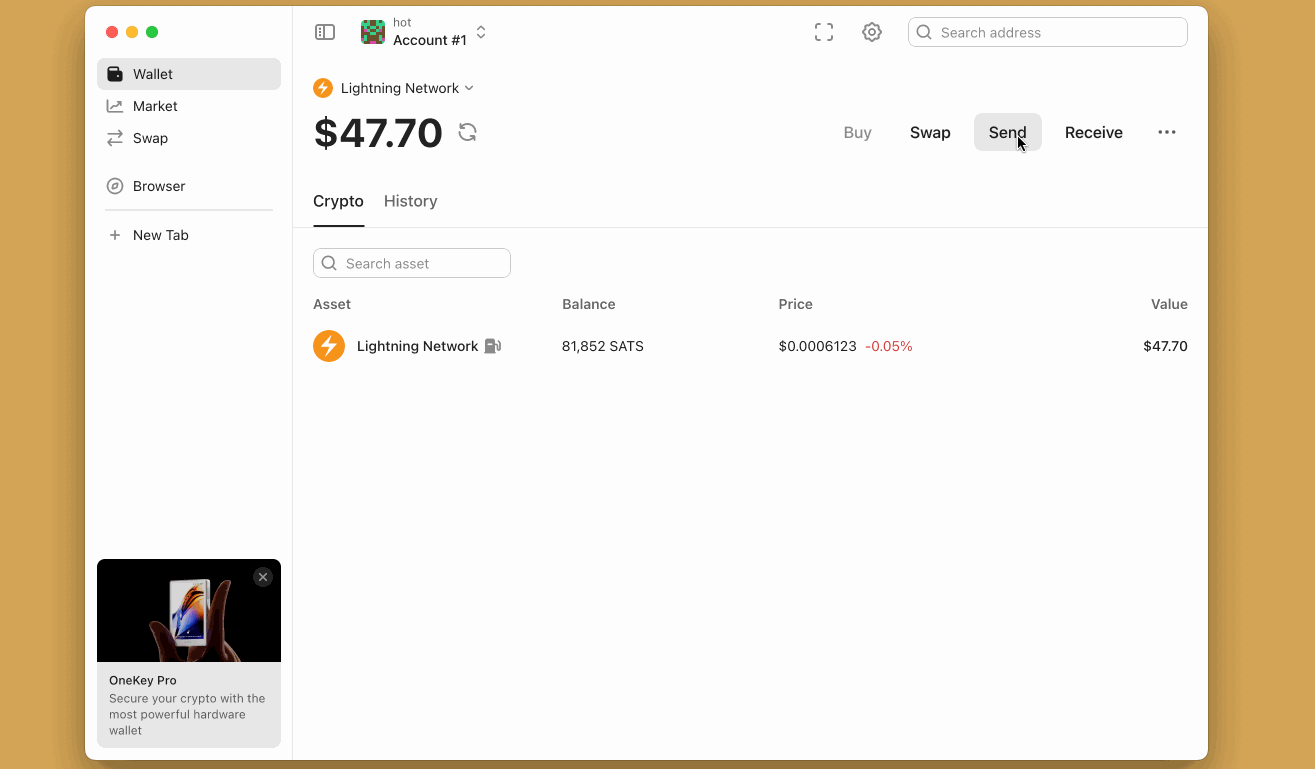
Task: Click the $47.70 total balance
Action: 378,133
